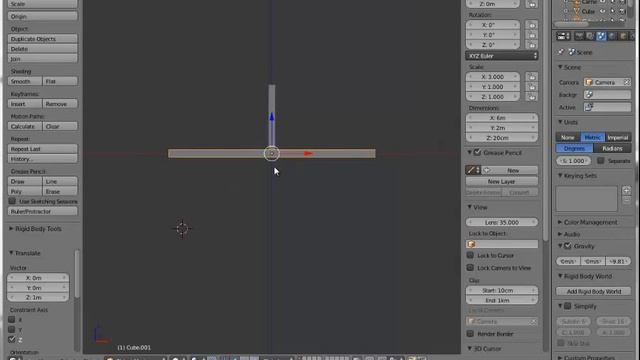Enable Render Border checkbox
The width and height of the screenshot is (640, 360).
click(x=470, y=333)
